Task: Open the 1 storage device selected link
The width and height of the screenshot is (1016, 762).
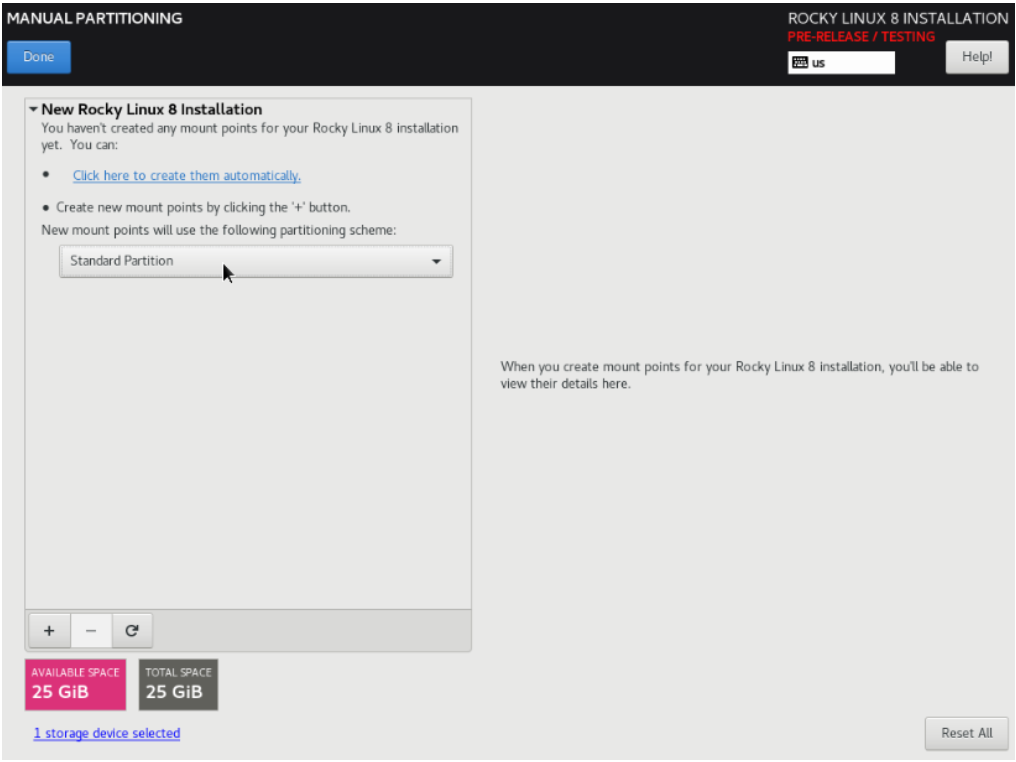Action: point(107,733)
